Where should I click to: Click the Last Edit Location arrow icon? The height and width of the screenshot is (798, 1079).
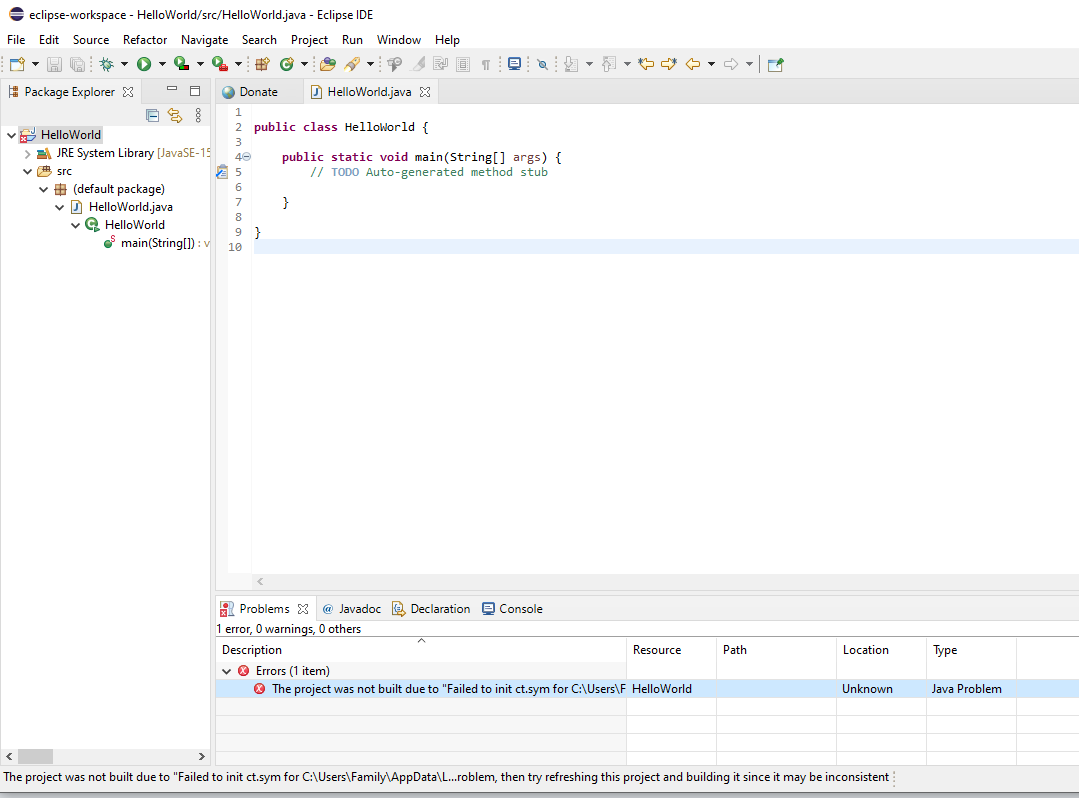(x=646, y=64)
